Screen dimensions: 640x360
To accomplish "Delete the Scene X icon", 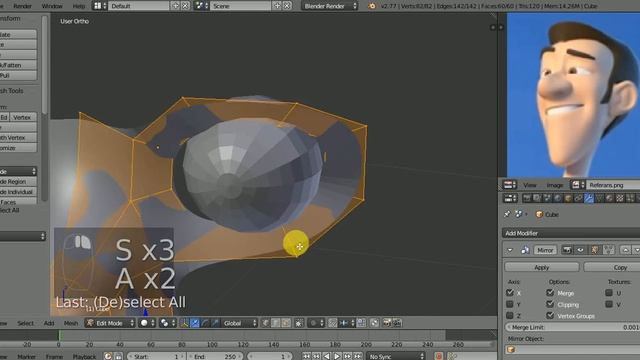I will pos(287,6).
